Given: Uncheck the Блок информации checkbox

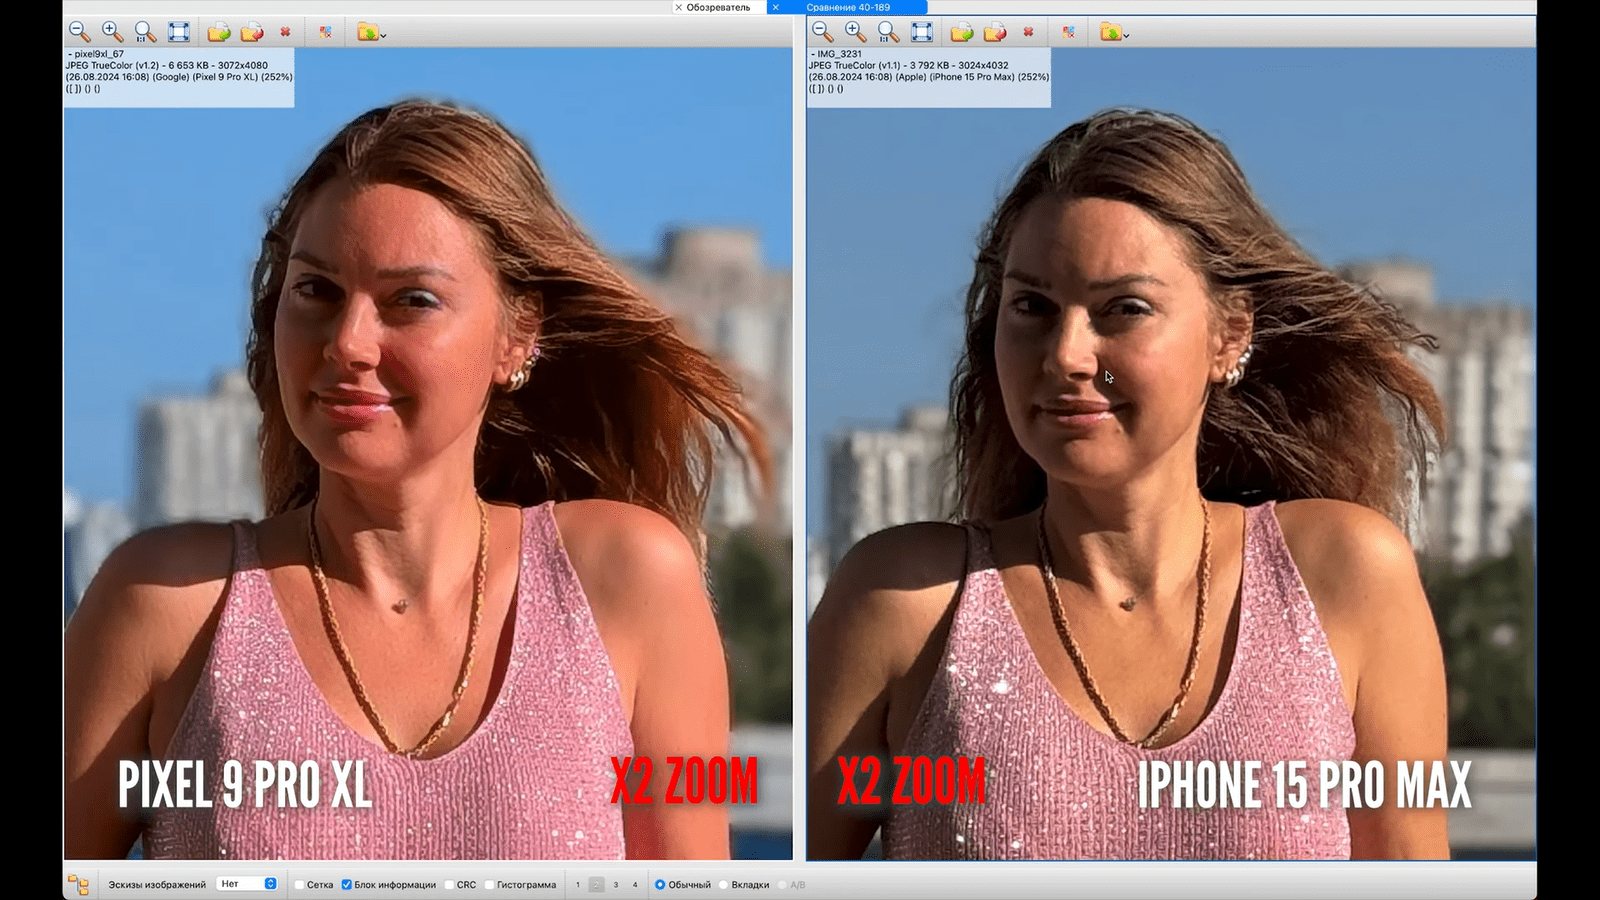Looking at the screenshot, I should 347,885.
